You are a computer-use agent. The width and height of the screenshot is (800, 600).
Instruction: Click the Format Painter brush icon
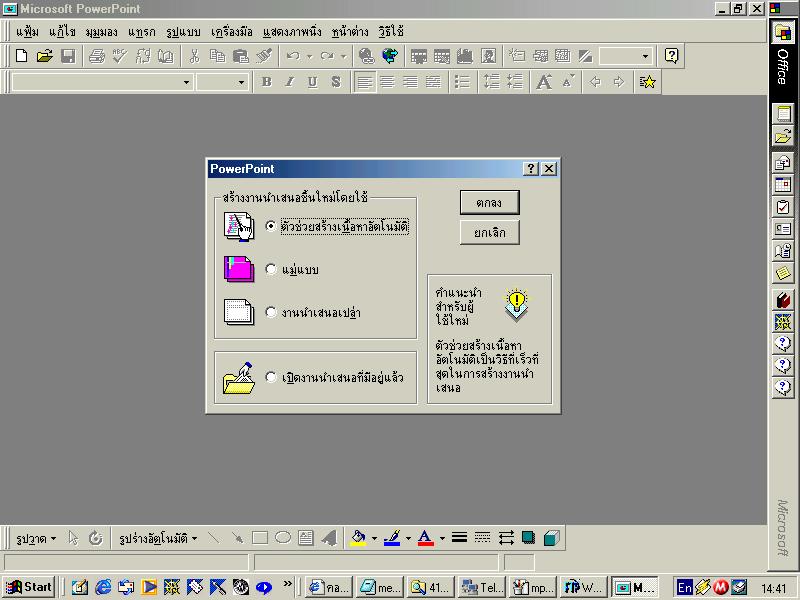coord(264,56)
